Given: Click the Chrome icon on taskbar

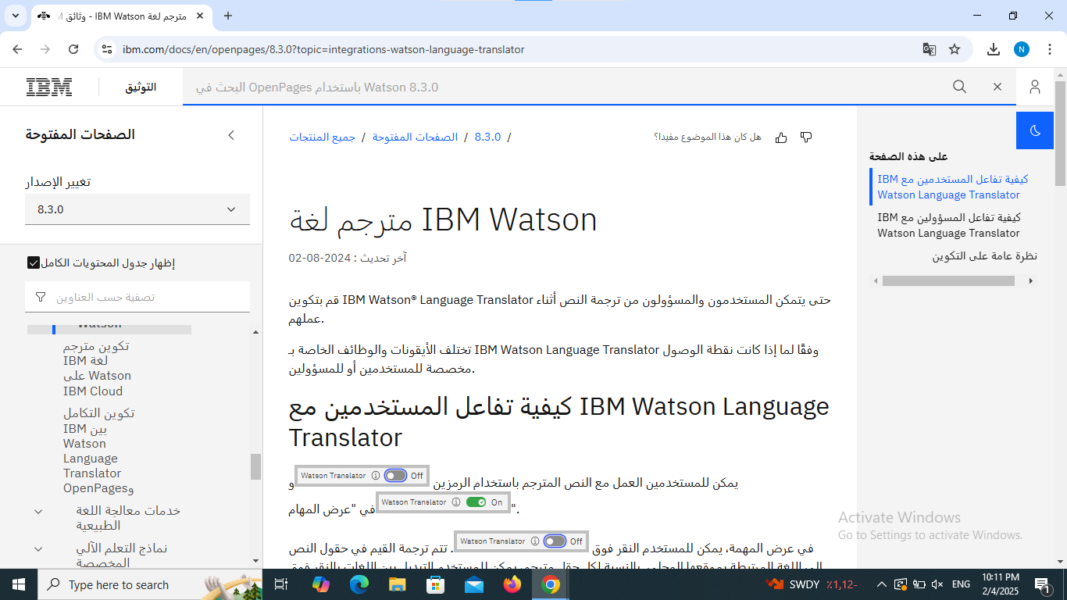Looking at the screenshot, I should pyautogui.click(x=551, y=584).
